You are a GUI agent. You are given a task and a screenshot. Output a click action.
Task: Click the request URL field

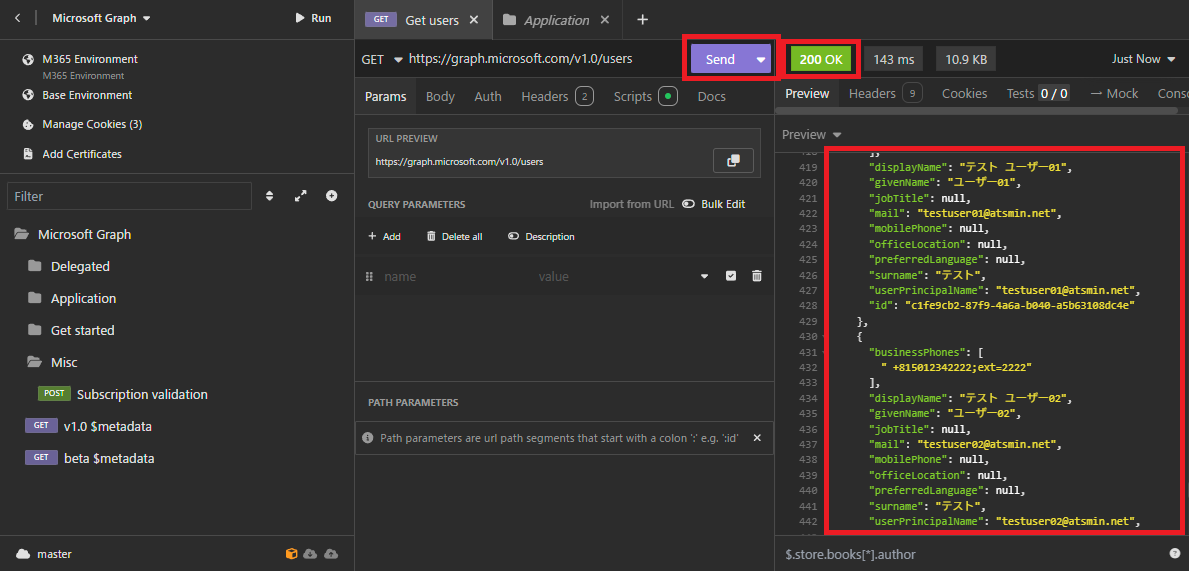(520, 58)
